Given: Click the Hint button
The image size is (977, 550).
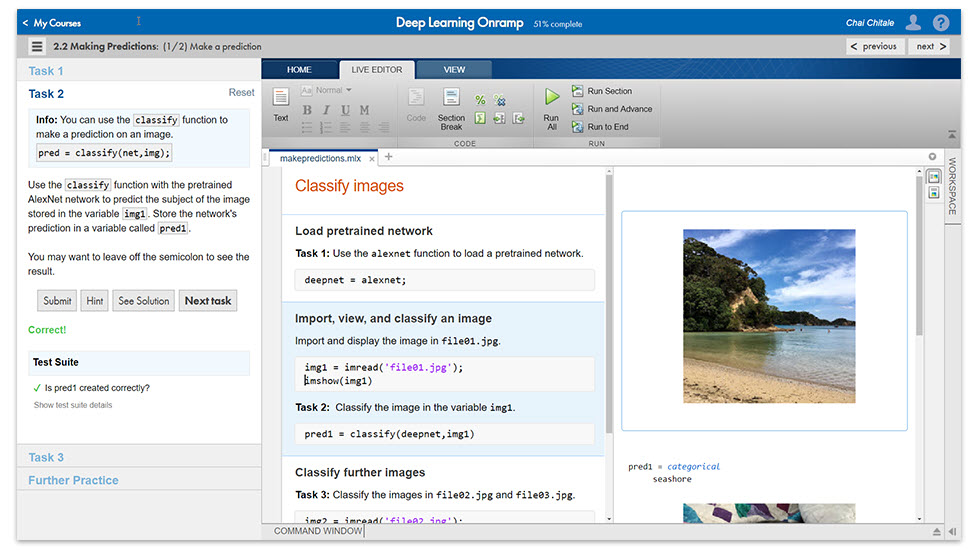Looking at the screenshot, I should point(95,301).
